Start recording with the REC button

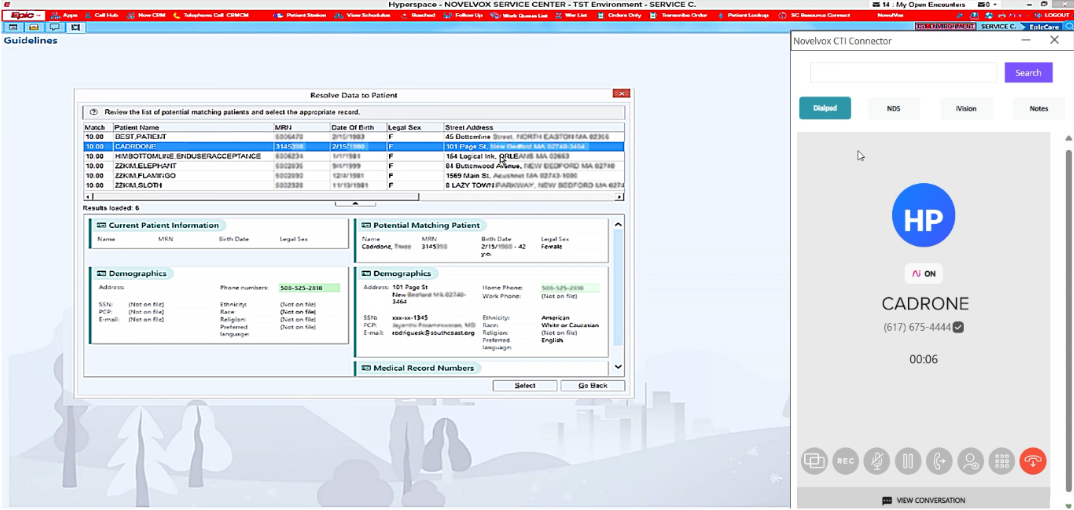845,461
